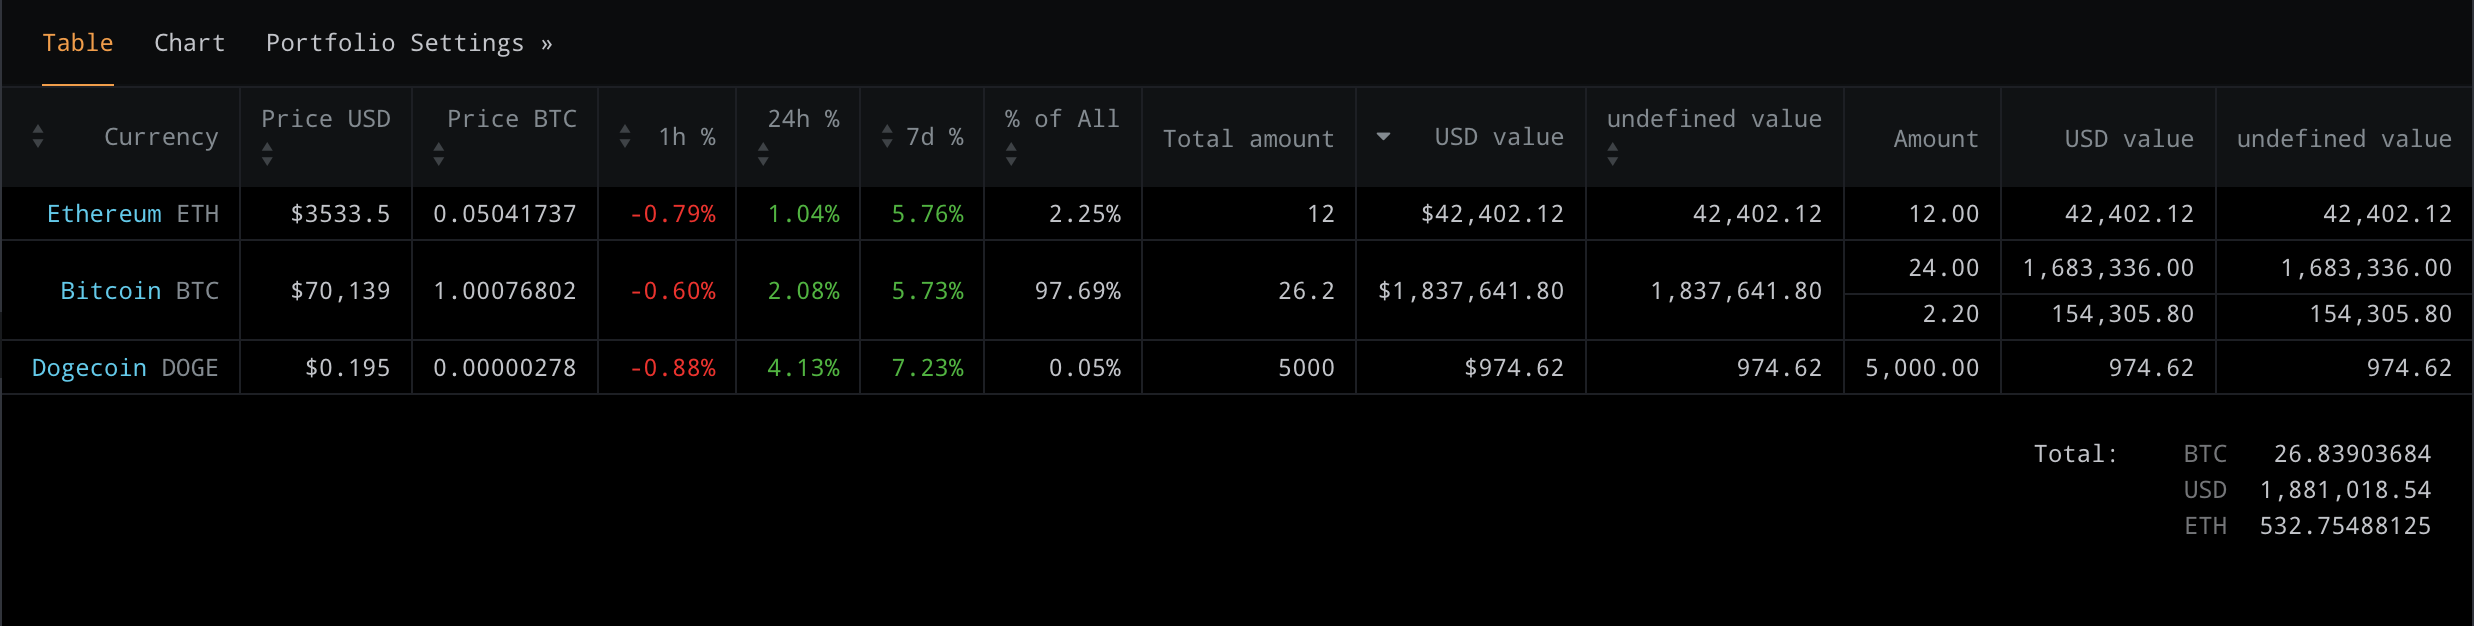Click the sort icon under % of All header
This screenshot has height=626, width=2474.
[1012, 153]
